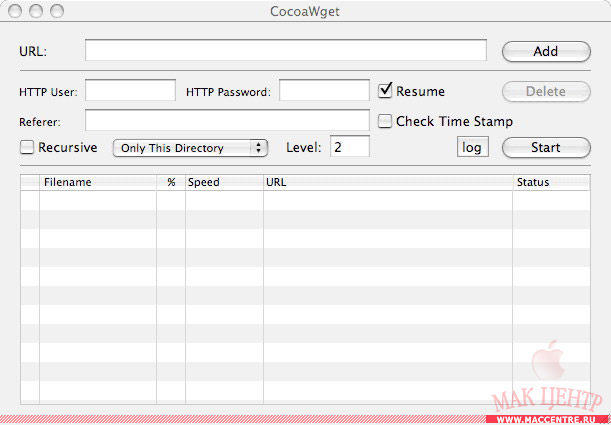
Task: Click the % column header
Action: click(x=171, y=182)
